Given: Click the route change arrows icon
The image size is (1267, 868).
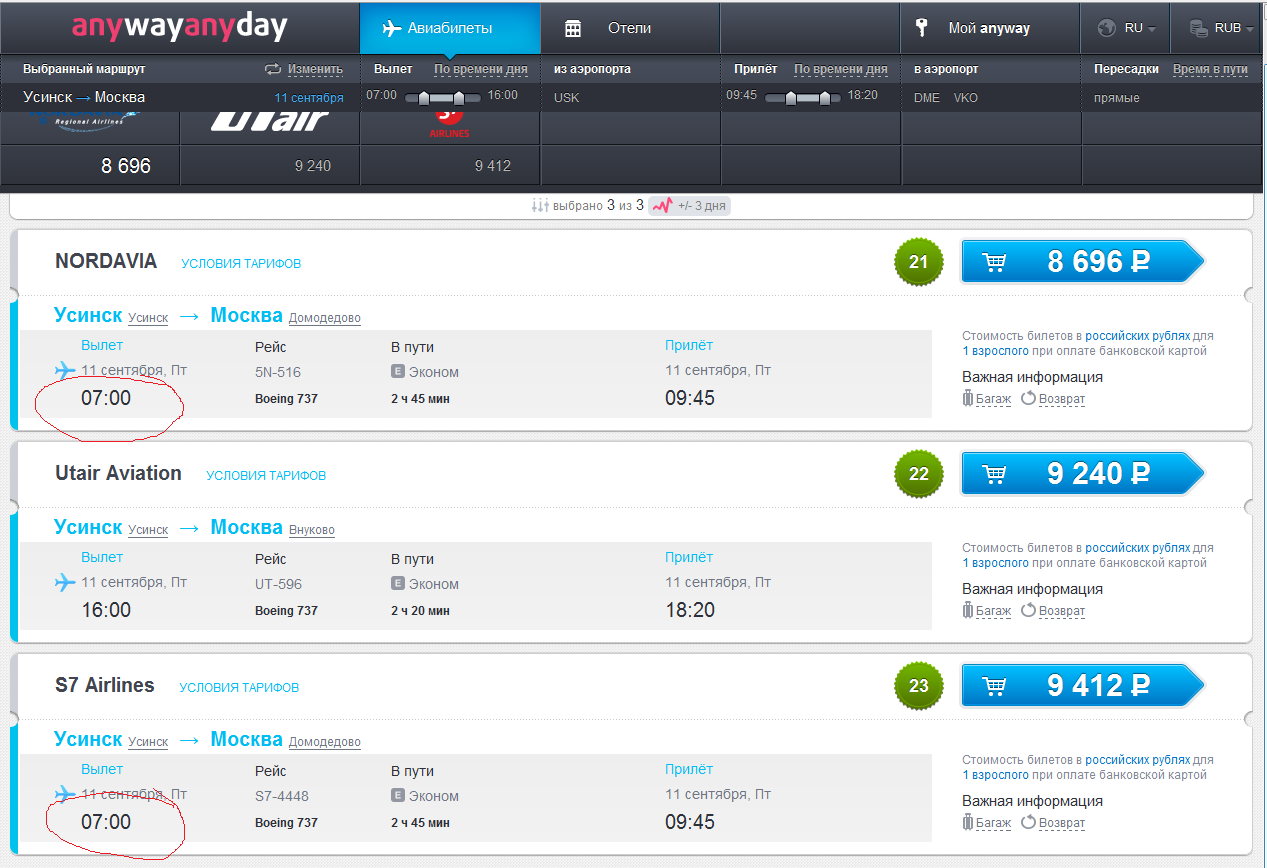Looking at the screenshot, I should [x=273, y=69].
